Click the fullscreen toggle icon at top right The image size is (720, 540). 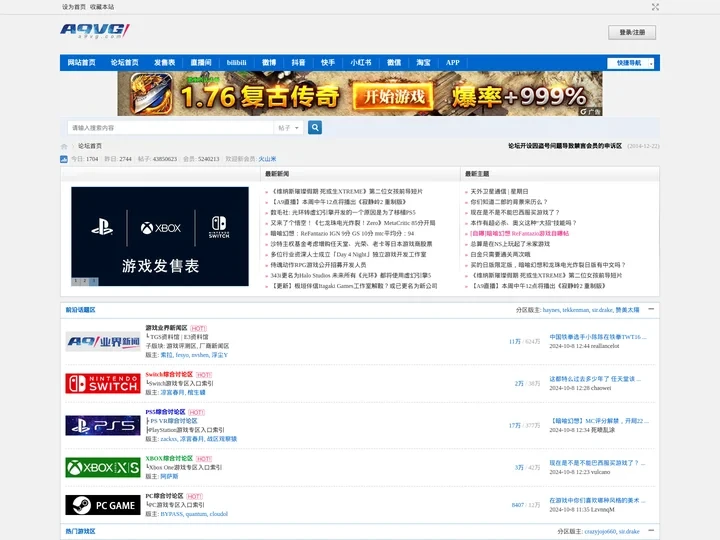655,7
